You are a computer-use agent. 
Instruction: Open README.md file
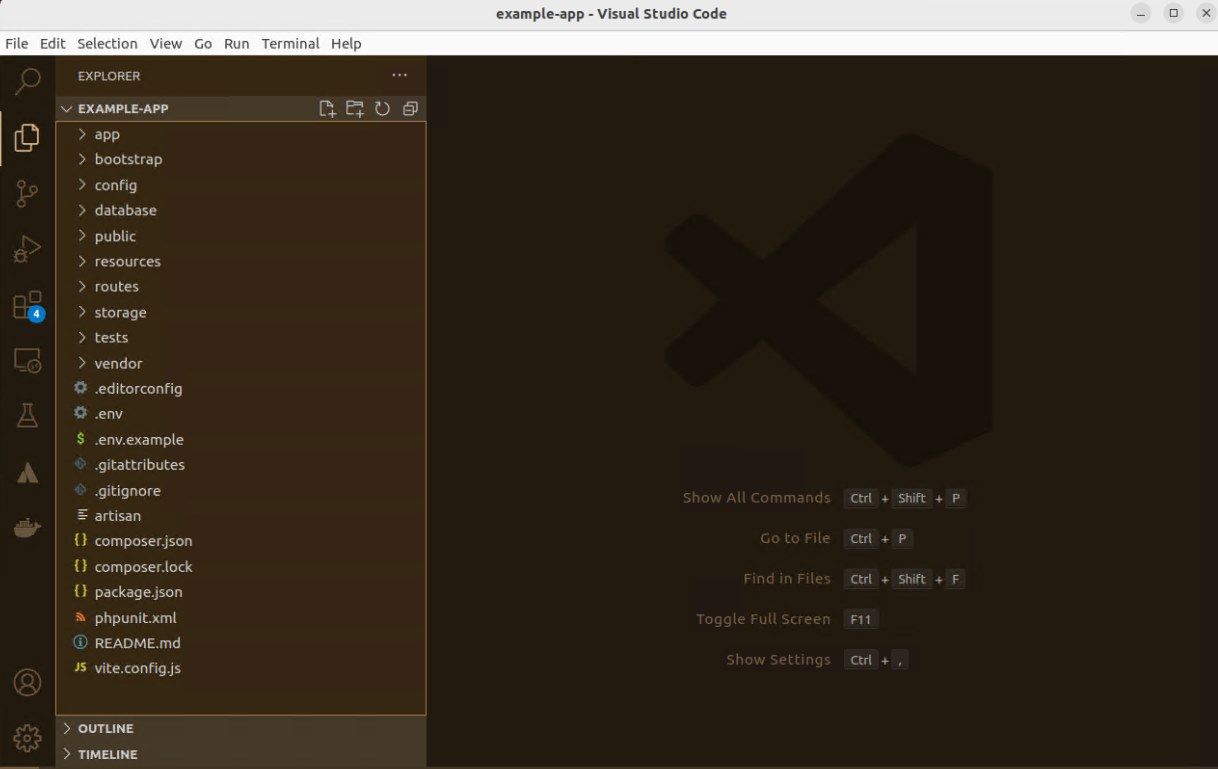coord(241,642)
